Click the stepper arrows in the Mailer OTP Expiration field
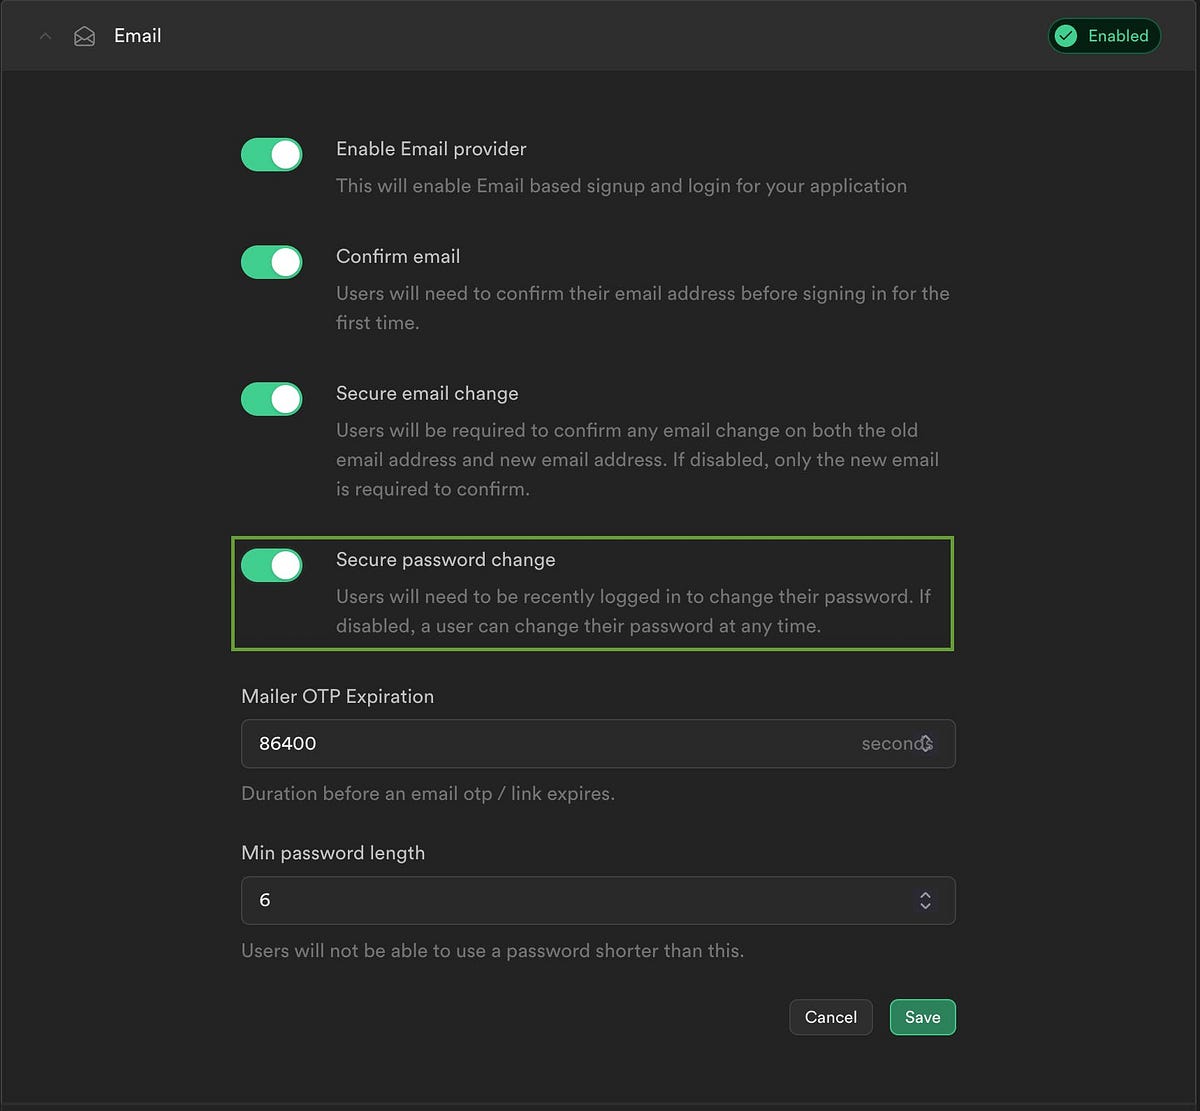Viewport: 1200px width, 1111px height. pyautogui.click(x=925, y=744)
